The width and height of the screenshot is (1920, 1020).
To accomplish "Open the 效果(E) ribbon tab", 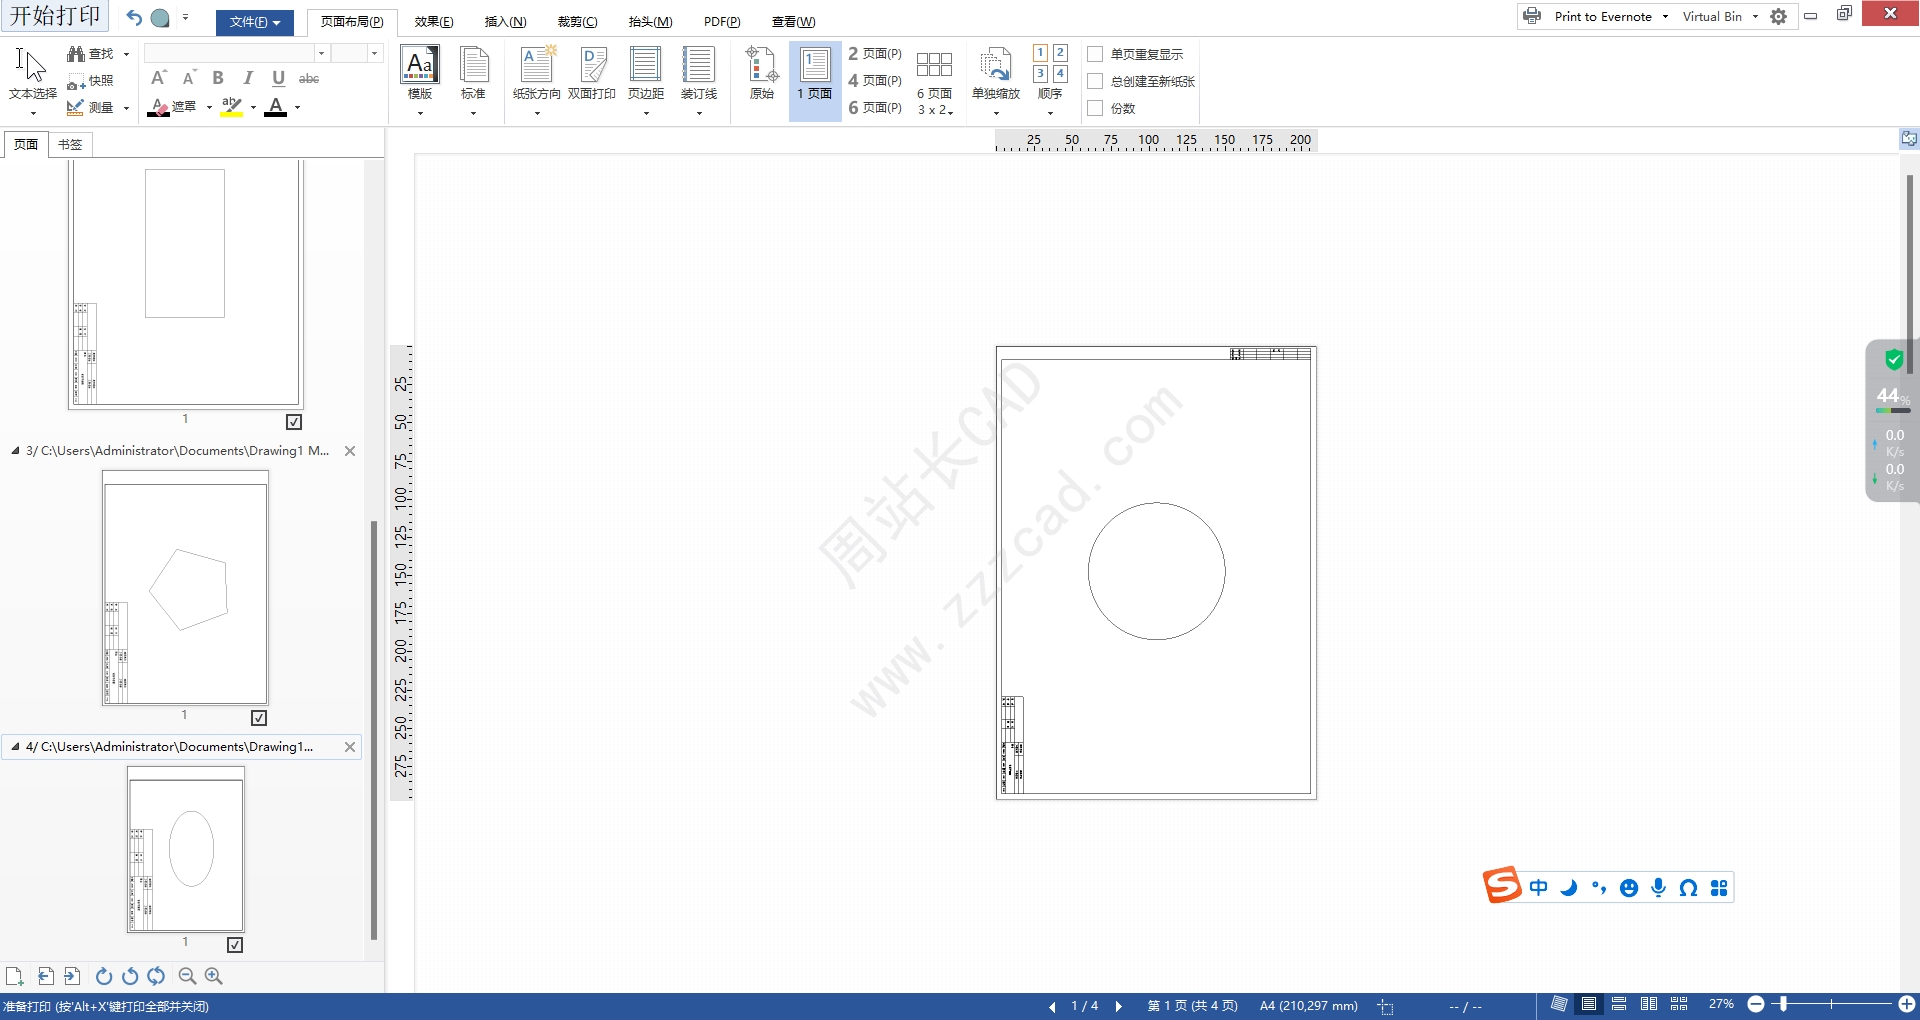I will click(433, 22).
